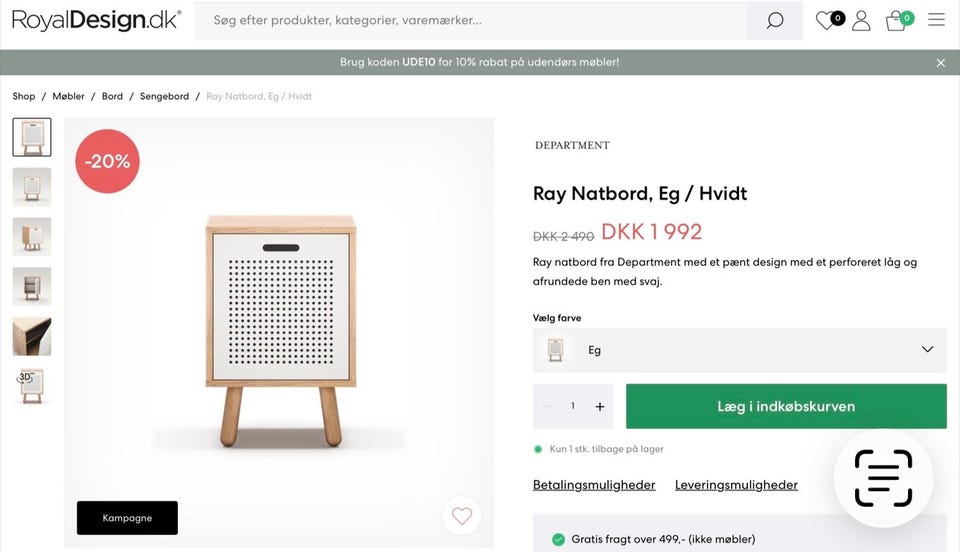Go to Møbler breadcrumb
This screenshot has width=960, height=552.
[69, 96]
